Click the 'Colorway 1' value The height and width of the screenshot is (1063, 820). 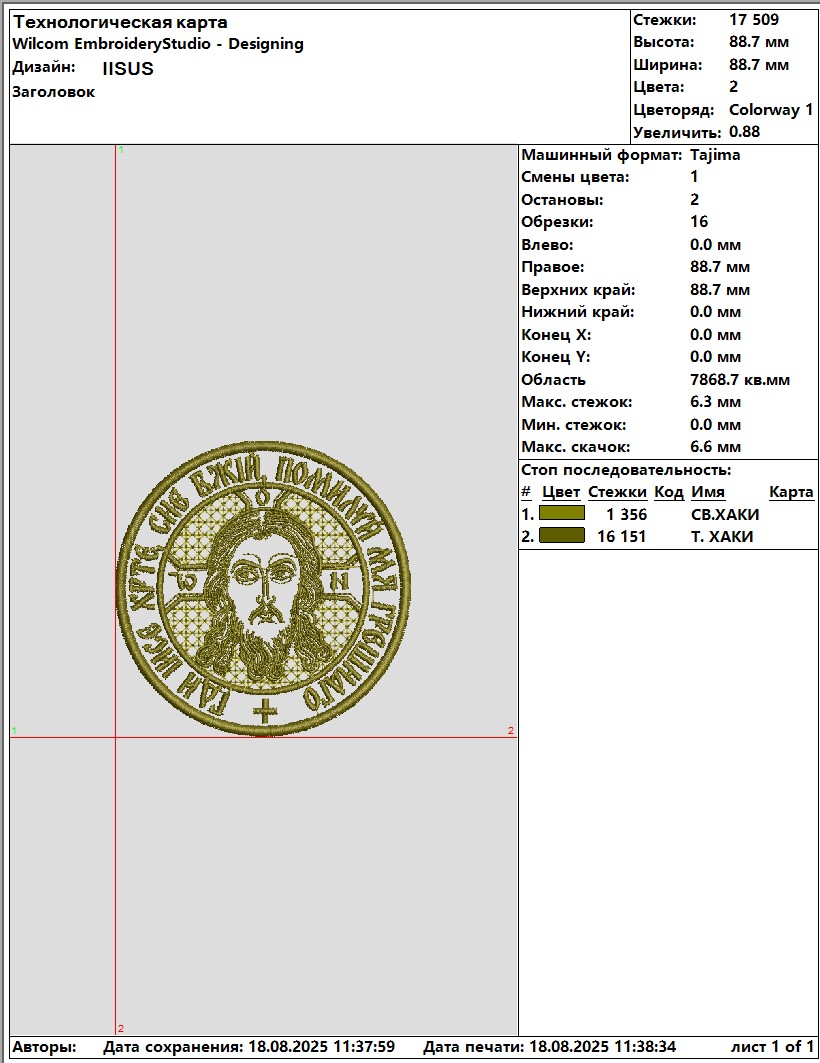click(771, 110)
